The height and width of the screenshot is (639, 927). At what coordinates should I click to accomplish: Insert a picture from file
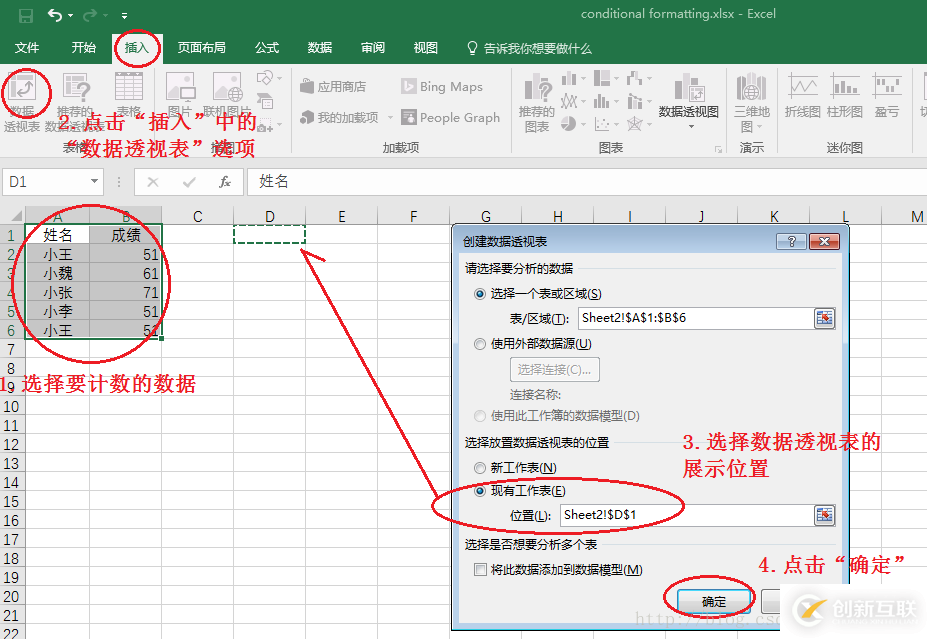click(180, 95)
